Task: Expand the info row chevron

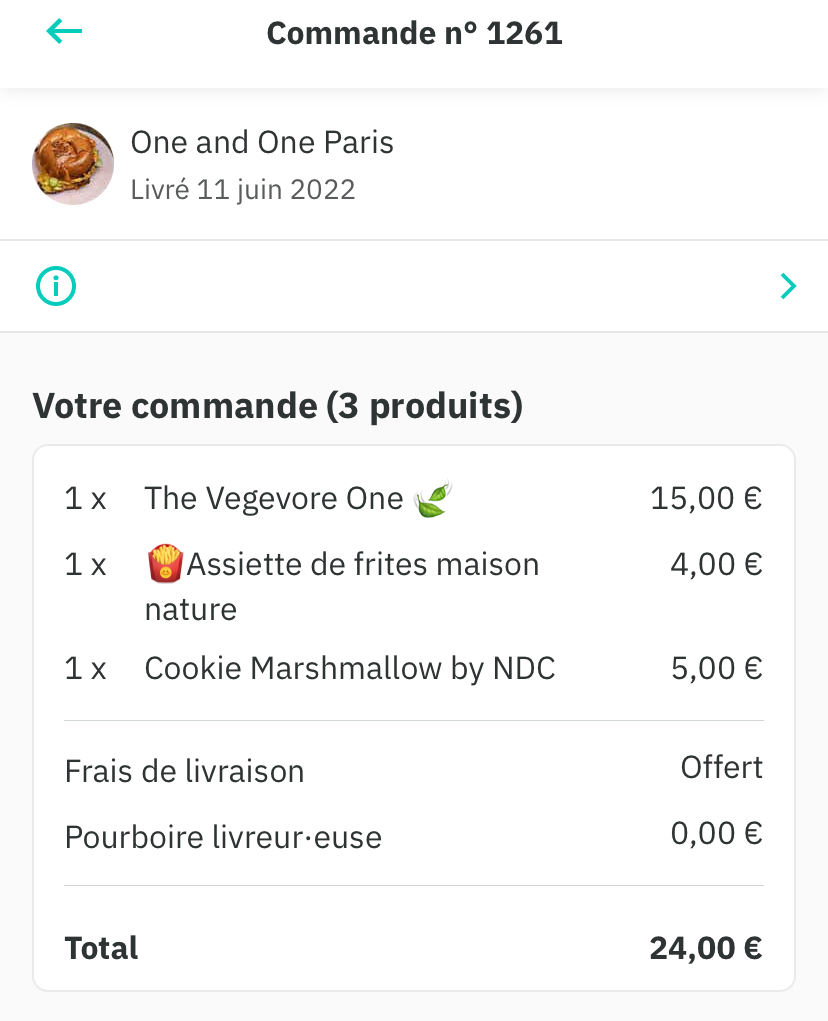Action: pyautogui.click(x=788, y=287)
